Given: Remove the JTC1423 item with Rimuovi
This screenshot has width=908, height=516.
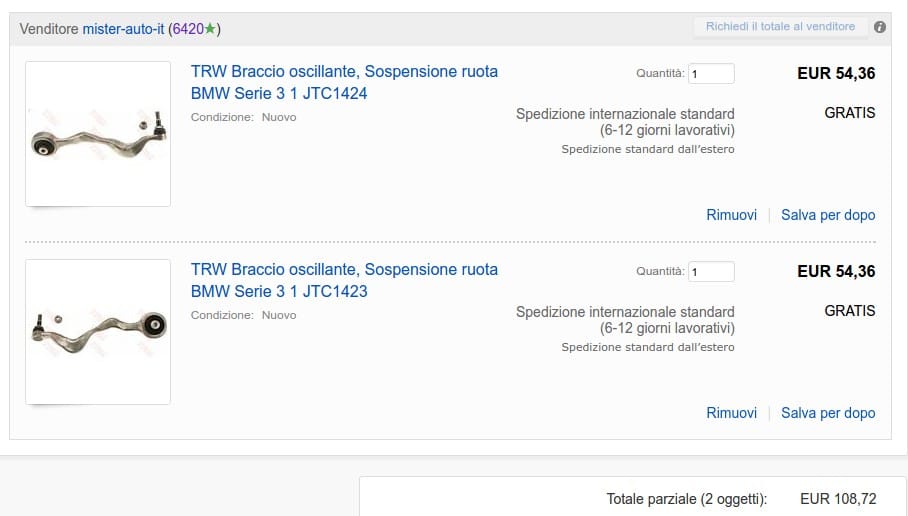Looking at the screenshot, I should point(731,413).
